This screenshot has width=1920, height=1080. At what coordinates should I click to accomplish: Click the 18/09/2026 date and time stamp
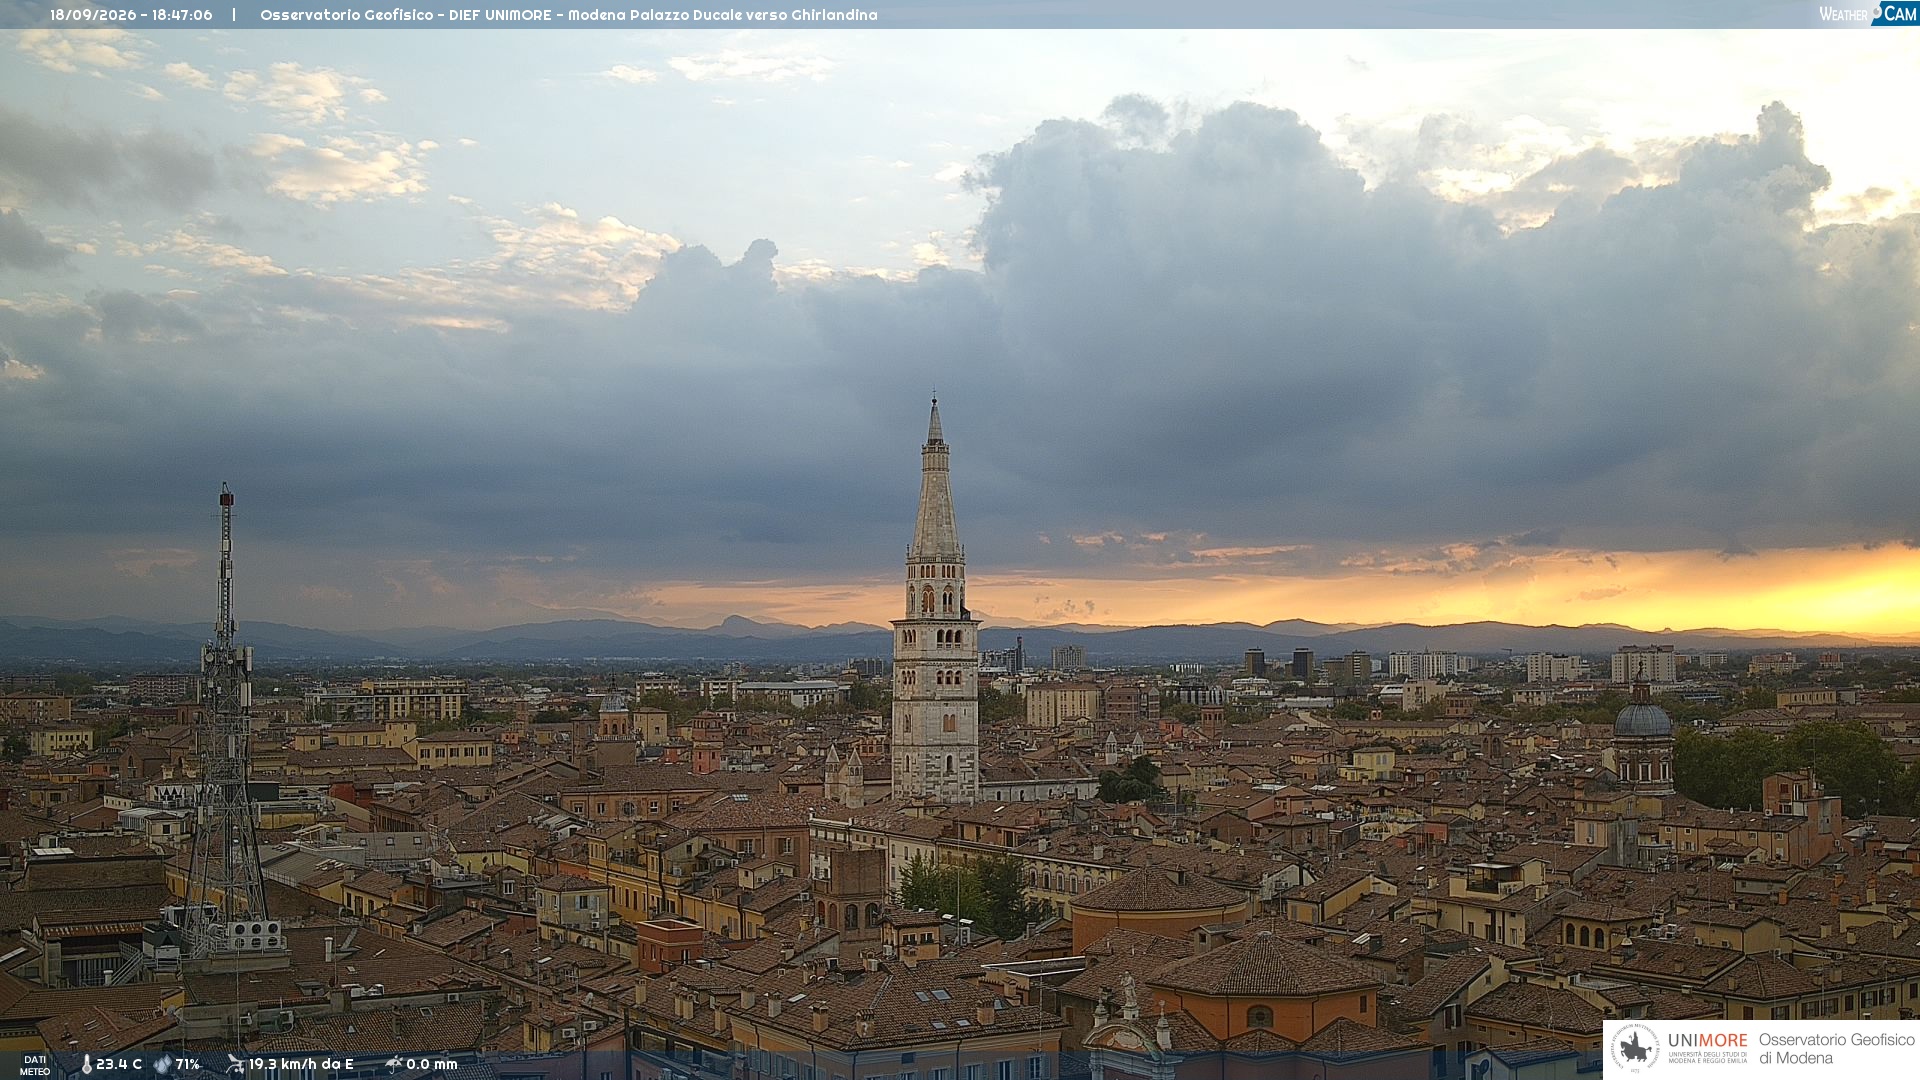131,15
